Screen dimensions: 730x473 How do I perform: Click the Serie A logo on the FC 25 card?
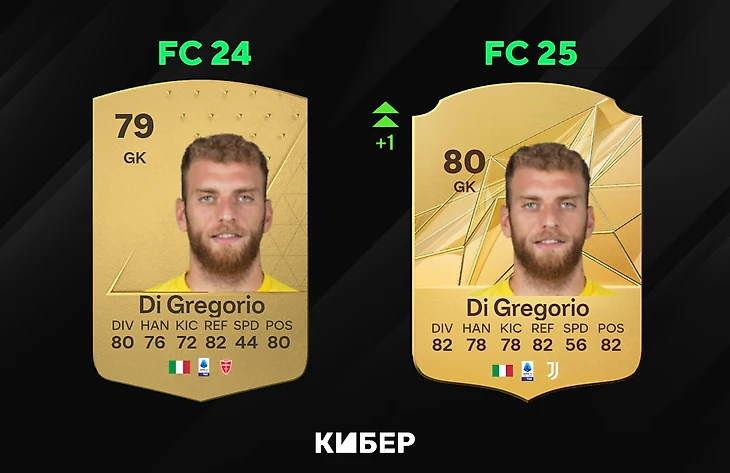point(527,371)
